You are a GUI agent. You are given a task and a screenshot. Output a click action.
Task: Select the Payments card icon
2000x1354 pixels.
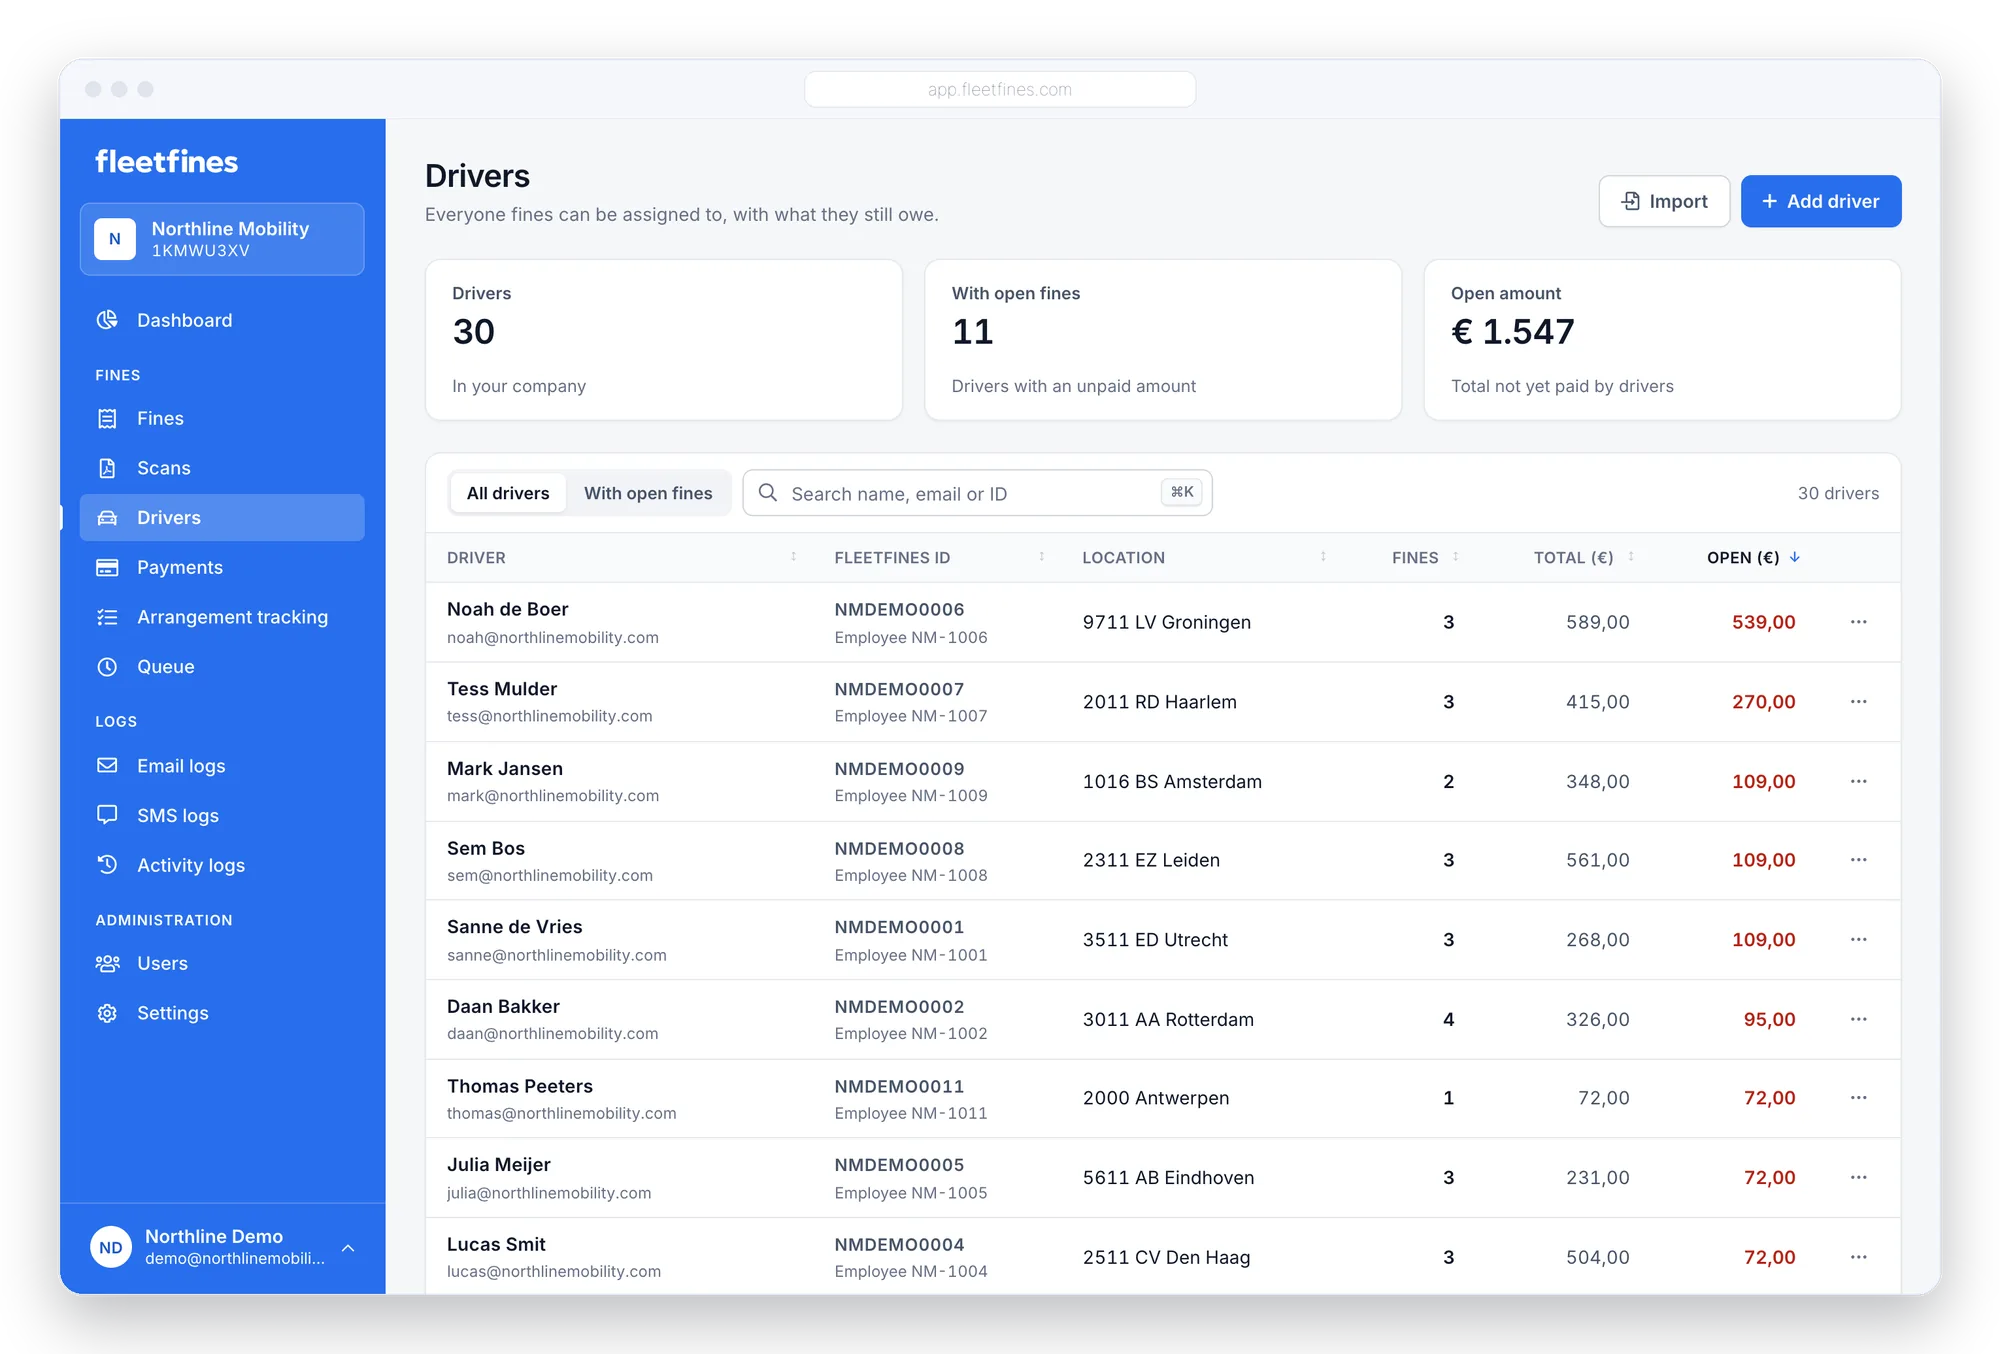click(x=107, y=567)
